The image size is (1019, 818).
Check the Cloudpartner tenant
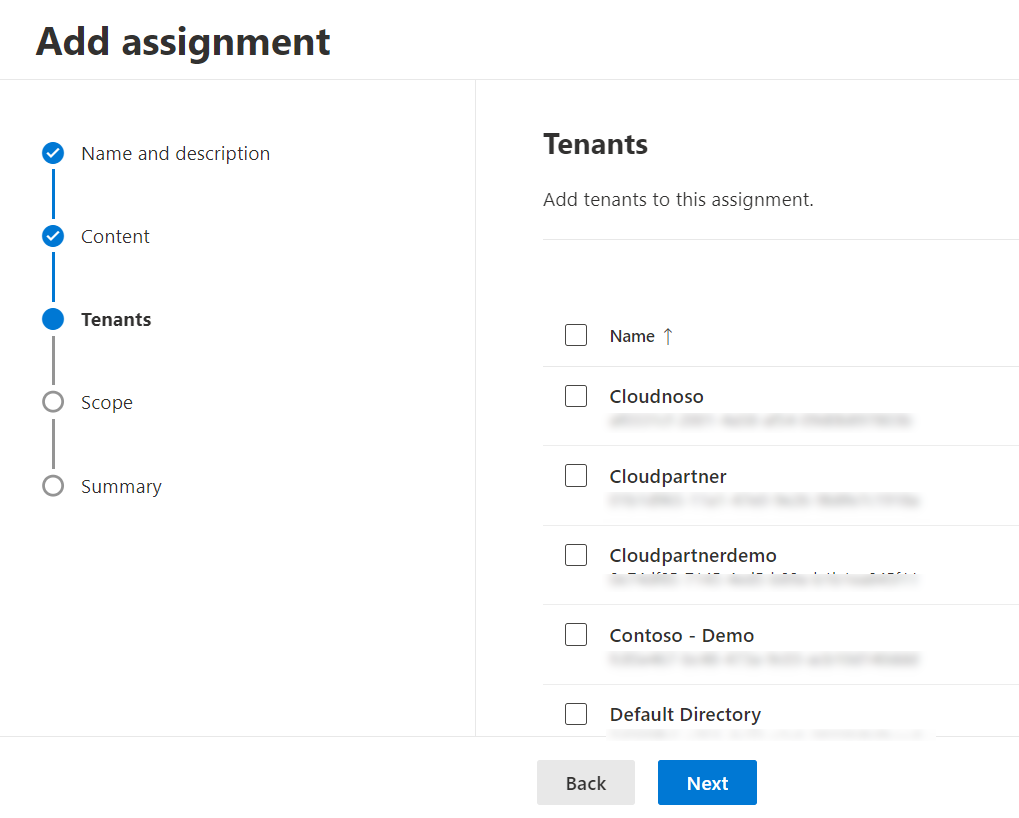tap(576, 475)
